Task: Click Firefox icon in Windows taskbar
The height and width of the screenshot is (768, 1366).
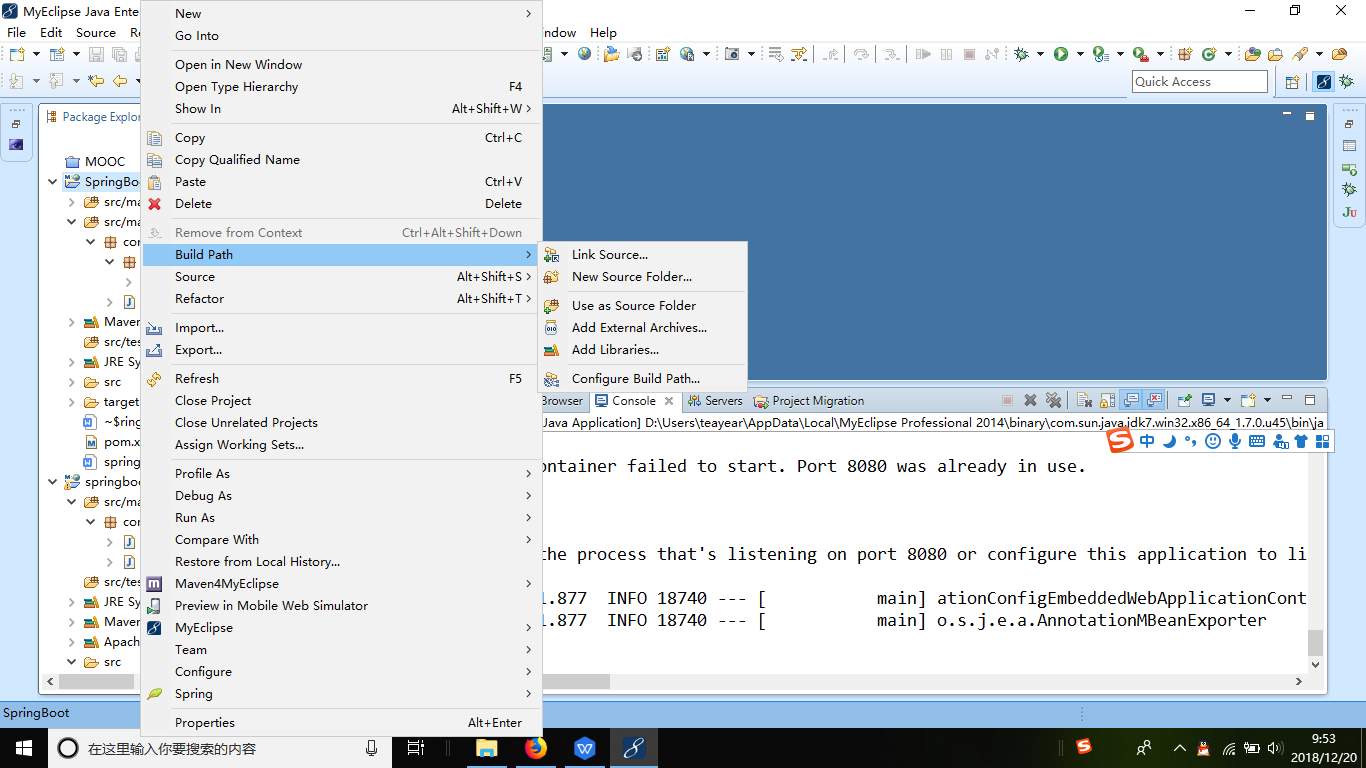Action: pos(536,747)
